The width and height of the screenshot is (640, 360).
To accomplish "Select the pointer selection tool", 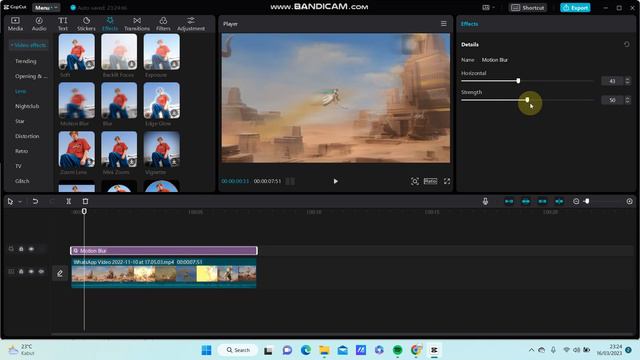I will click(10, 201).
